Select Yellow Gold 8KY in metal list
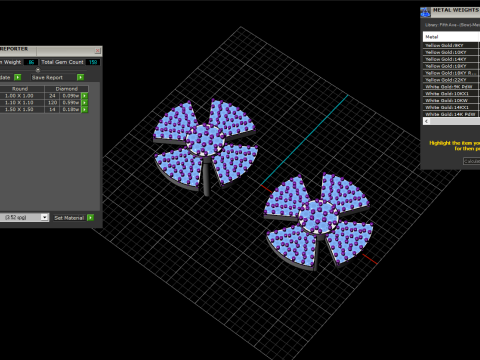480x360 pixels. pyautogui.click(x=451, y=45)
